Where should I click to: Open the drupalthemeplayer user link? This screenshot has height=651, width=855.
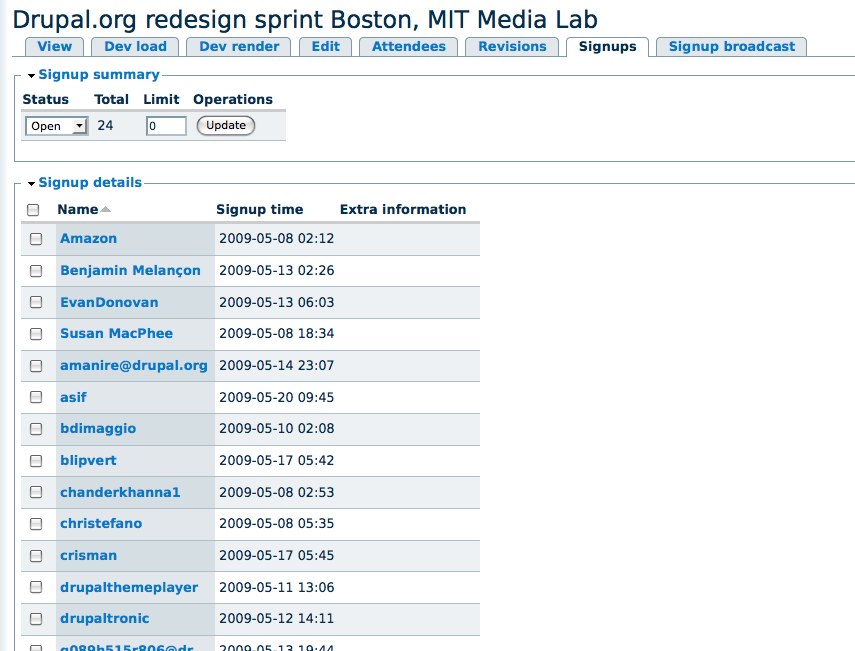tap(129, 588)
